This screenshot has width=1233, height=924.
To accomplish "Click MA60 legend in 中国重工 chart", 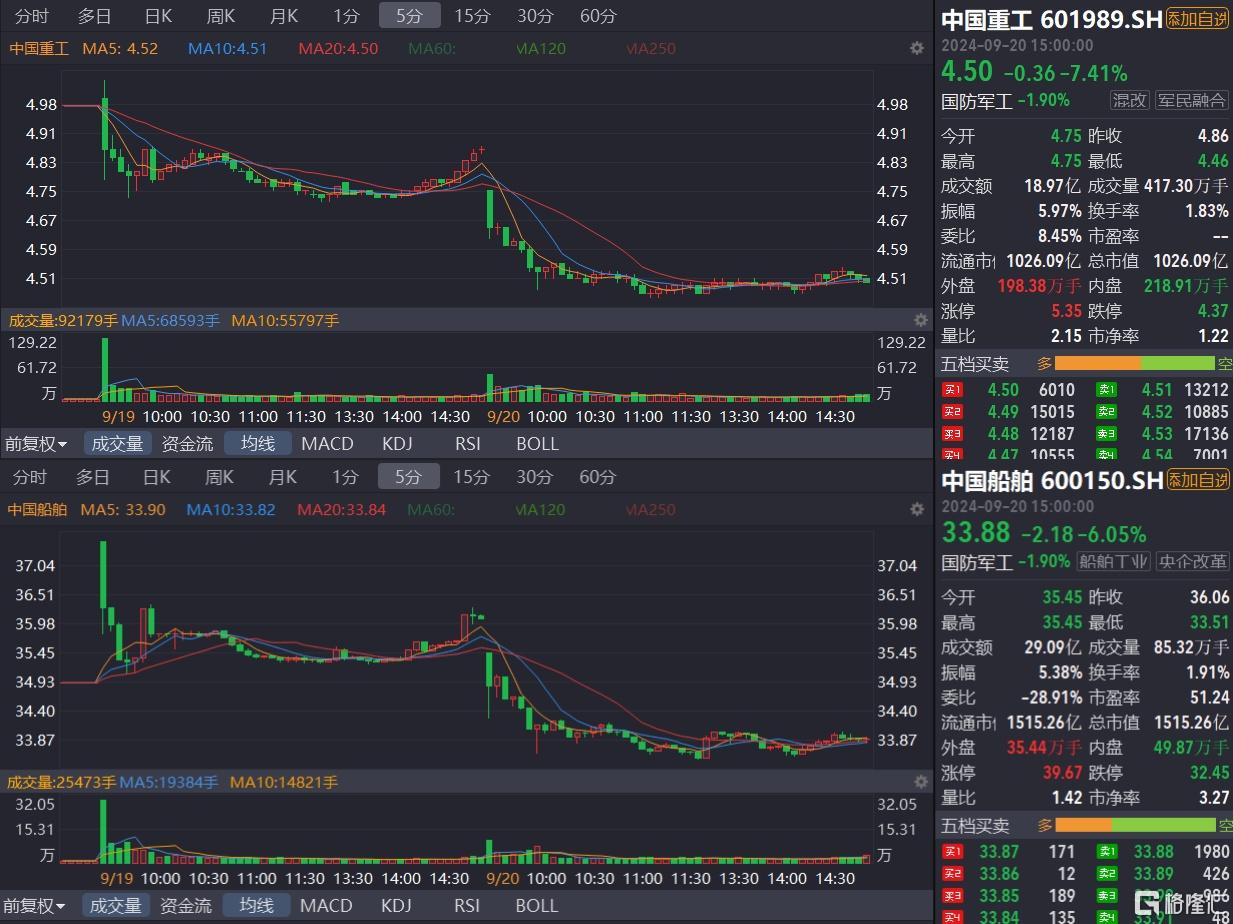I will (431, 48).
